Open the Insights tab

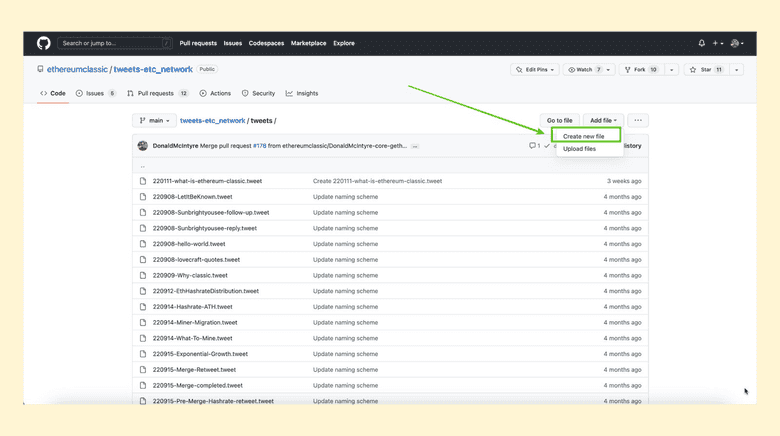coord(302,93)
